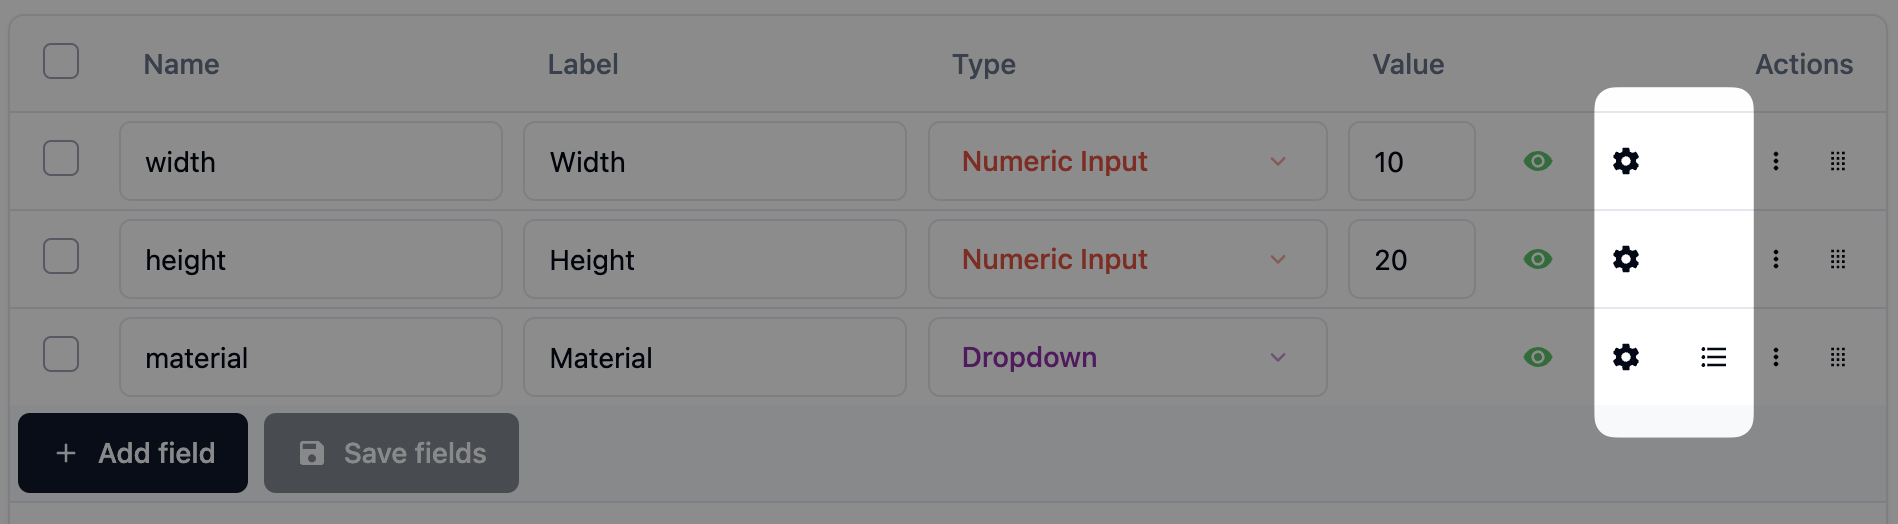1898x524 pixels.
Task: Open options list icon for material field
Action: [x=1713, y=357]
